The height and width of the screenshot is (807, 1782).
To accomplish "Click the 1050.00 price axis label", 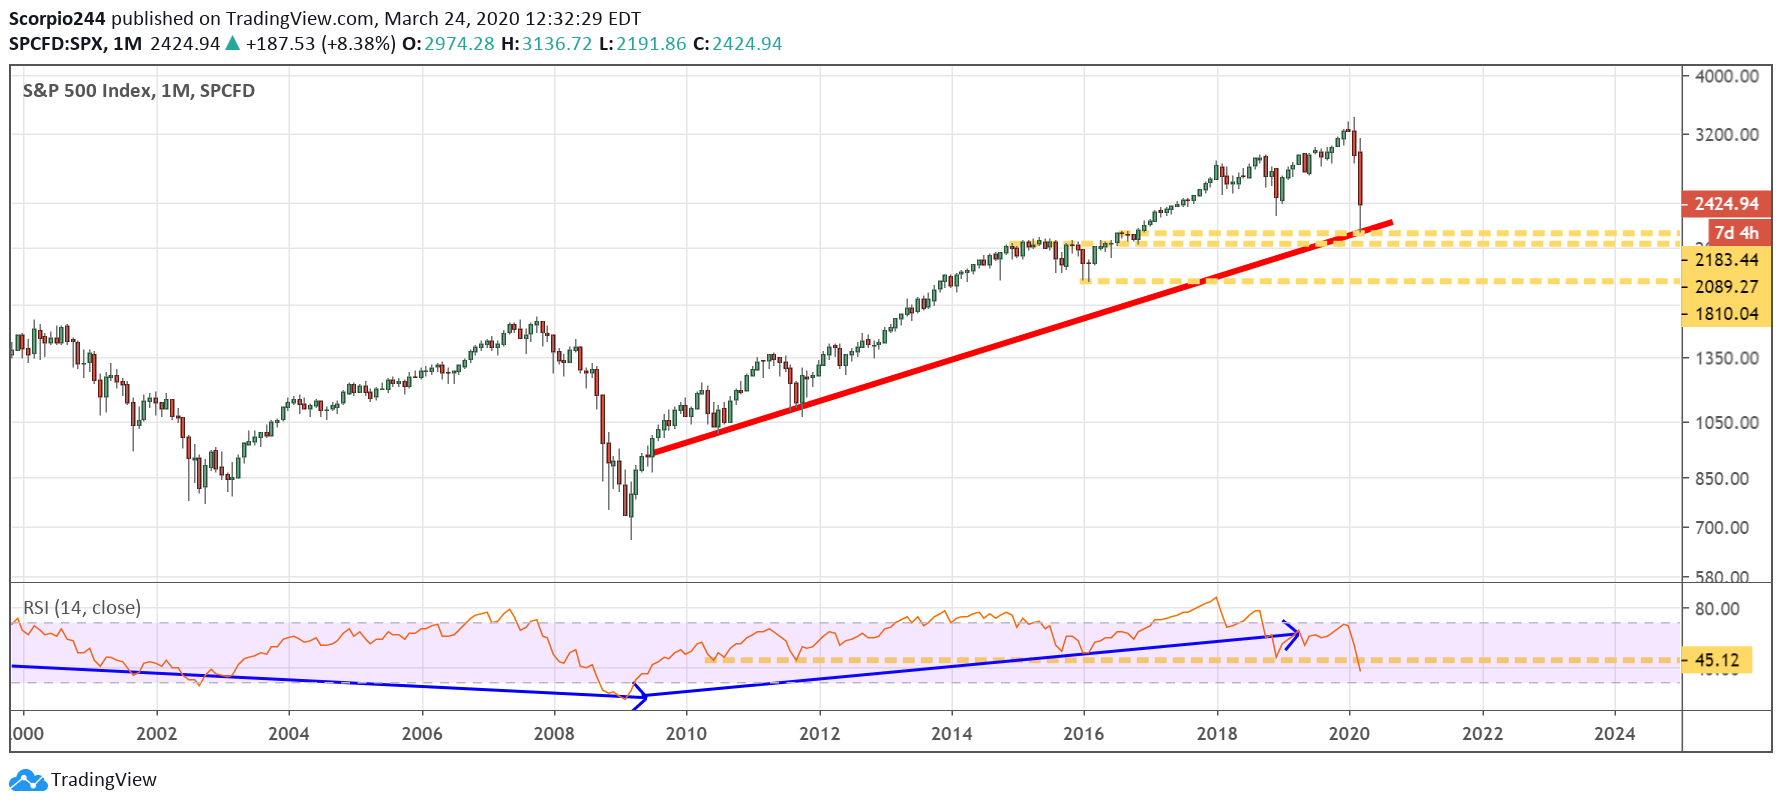I will coord(1727,423).
